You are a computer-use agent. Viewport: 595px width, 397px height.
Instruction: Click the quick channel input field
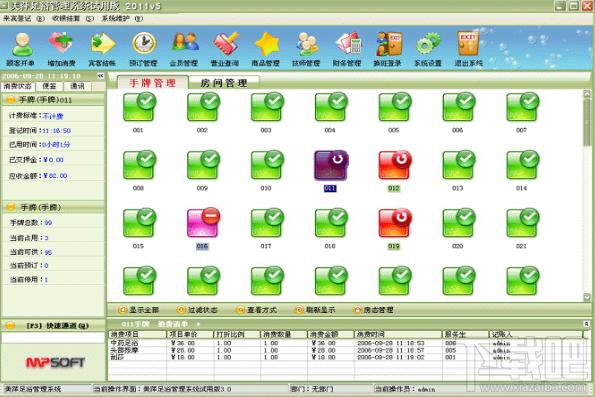pyautogui.click(x=53, y=337)
